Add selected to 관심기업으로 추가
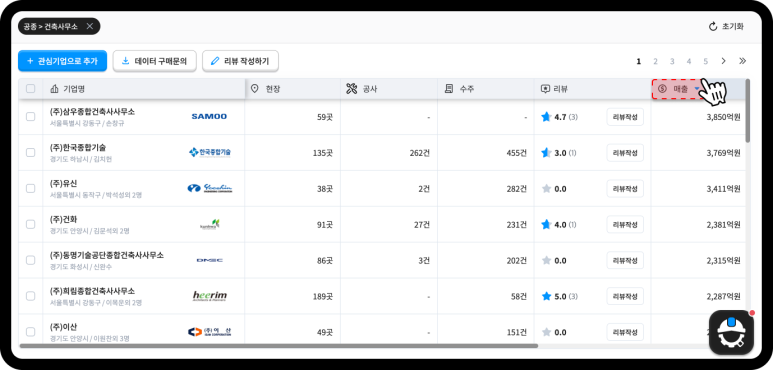This screenshot has width=773, height=370. pyautogui.click(x=63, y=61)
